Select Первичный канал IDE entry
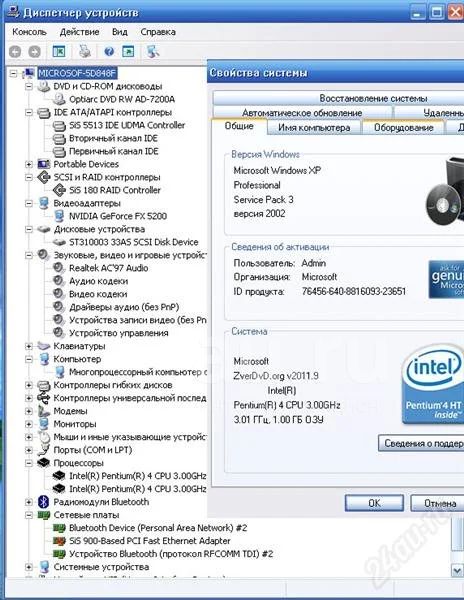Image resolution: width=464 pixels, height=600 pixels. pyautogui.click(x=114, y=152)
